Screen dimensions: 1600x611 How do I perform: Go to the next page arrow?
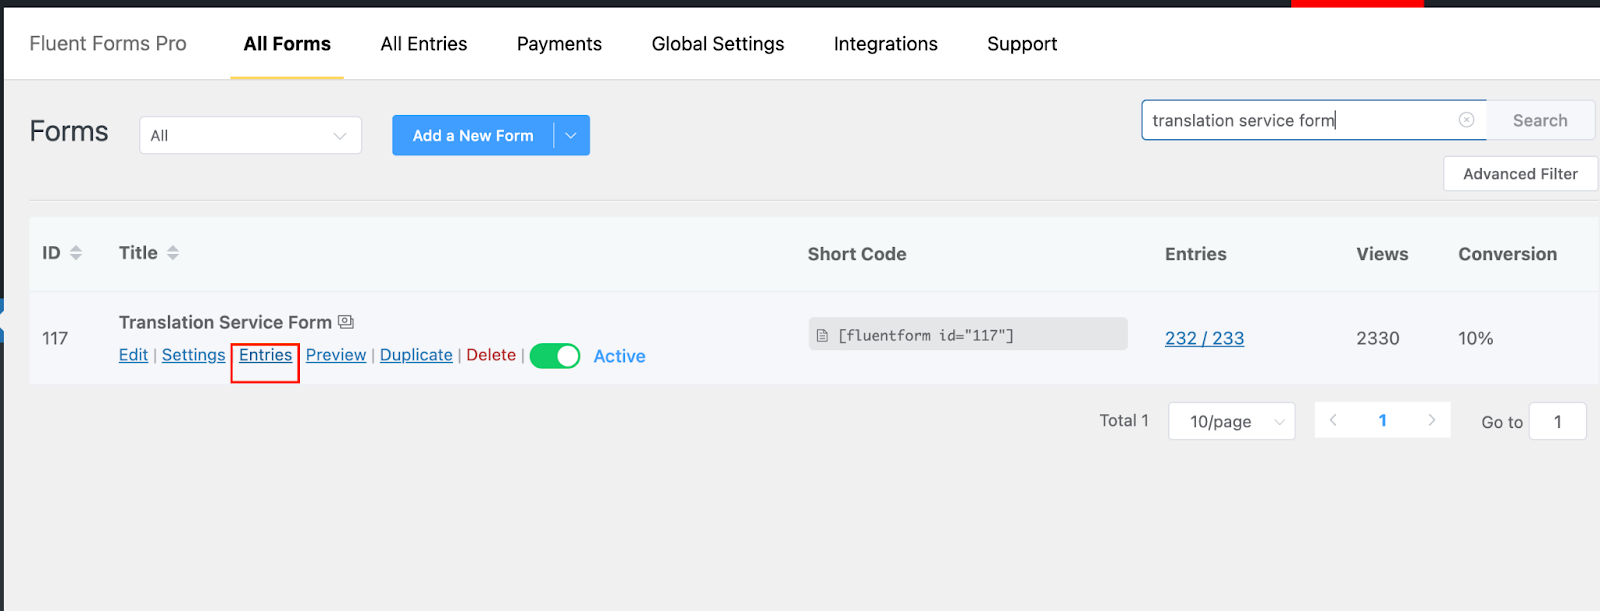(x=1431, y=420)
